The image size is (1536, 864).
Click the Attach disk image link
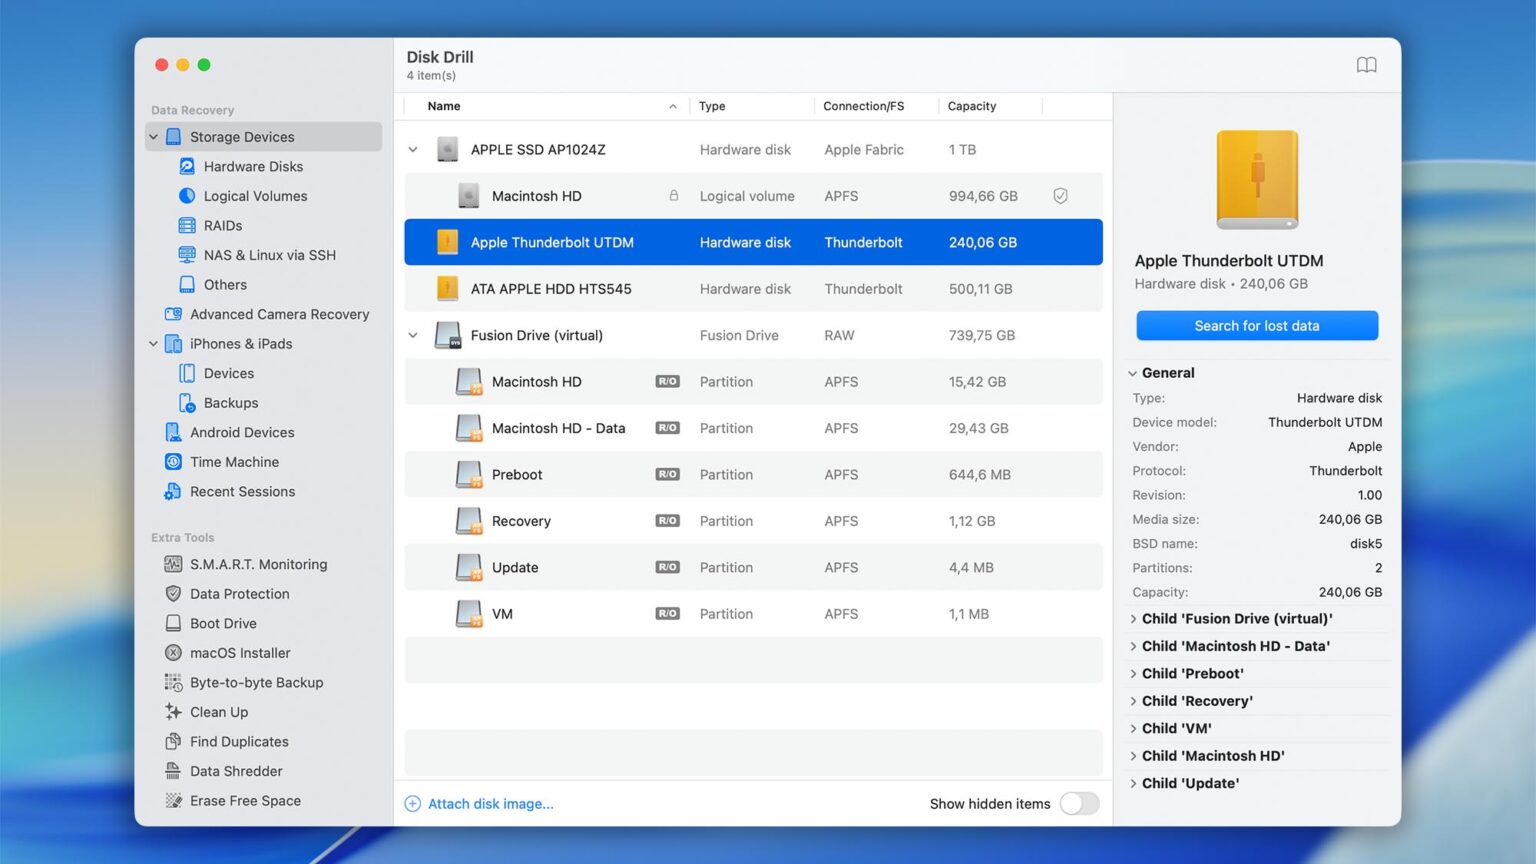[490, 804]
